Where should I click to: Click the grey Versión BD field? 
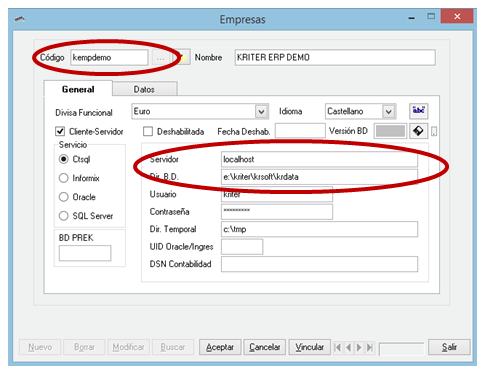390,131
